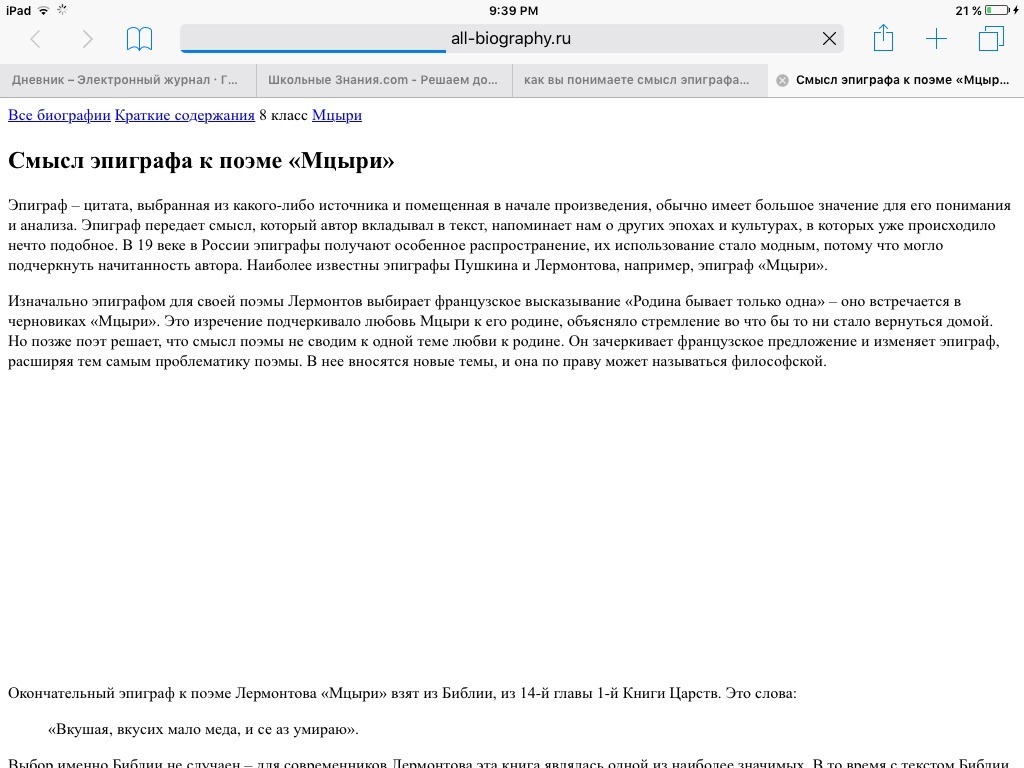Tap the Wi-Fi status icon
Image resolution: width=1024 pixels, height=768 pixels.
(43, 10)
